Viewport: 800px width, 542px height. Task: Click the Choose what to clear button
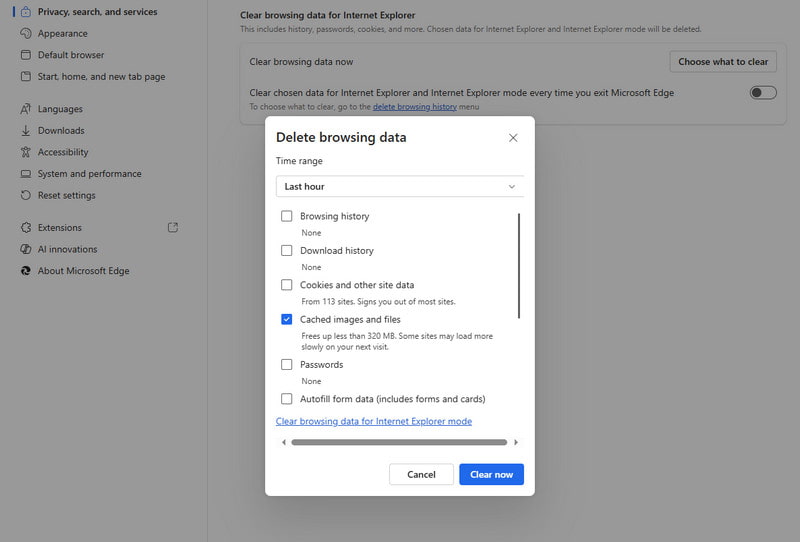point(723,62)
